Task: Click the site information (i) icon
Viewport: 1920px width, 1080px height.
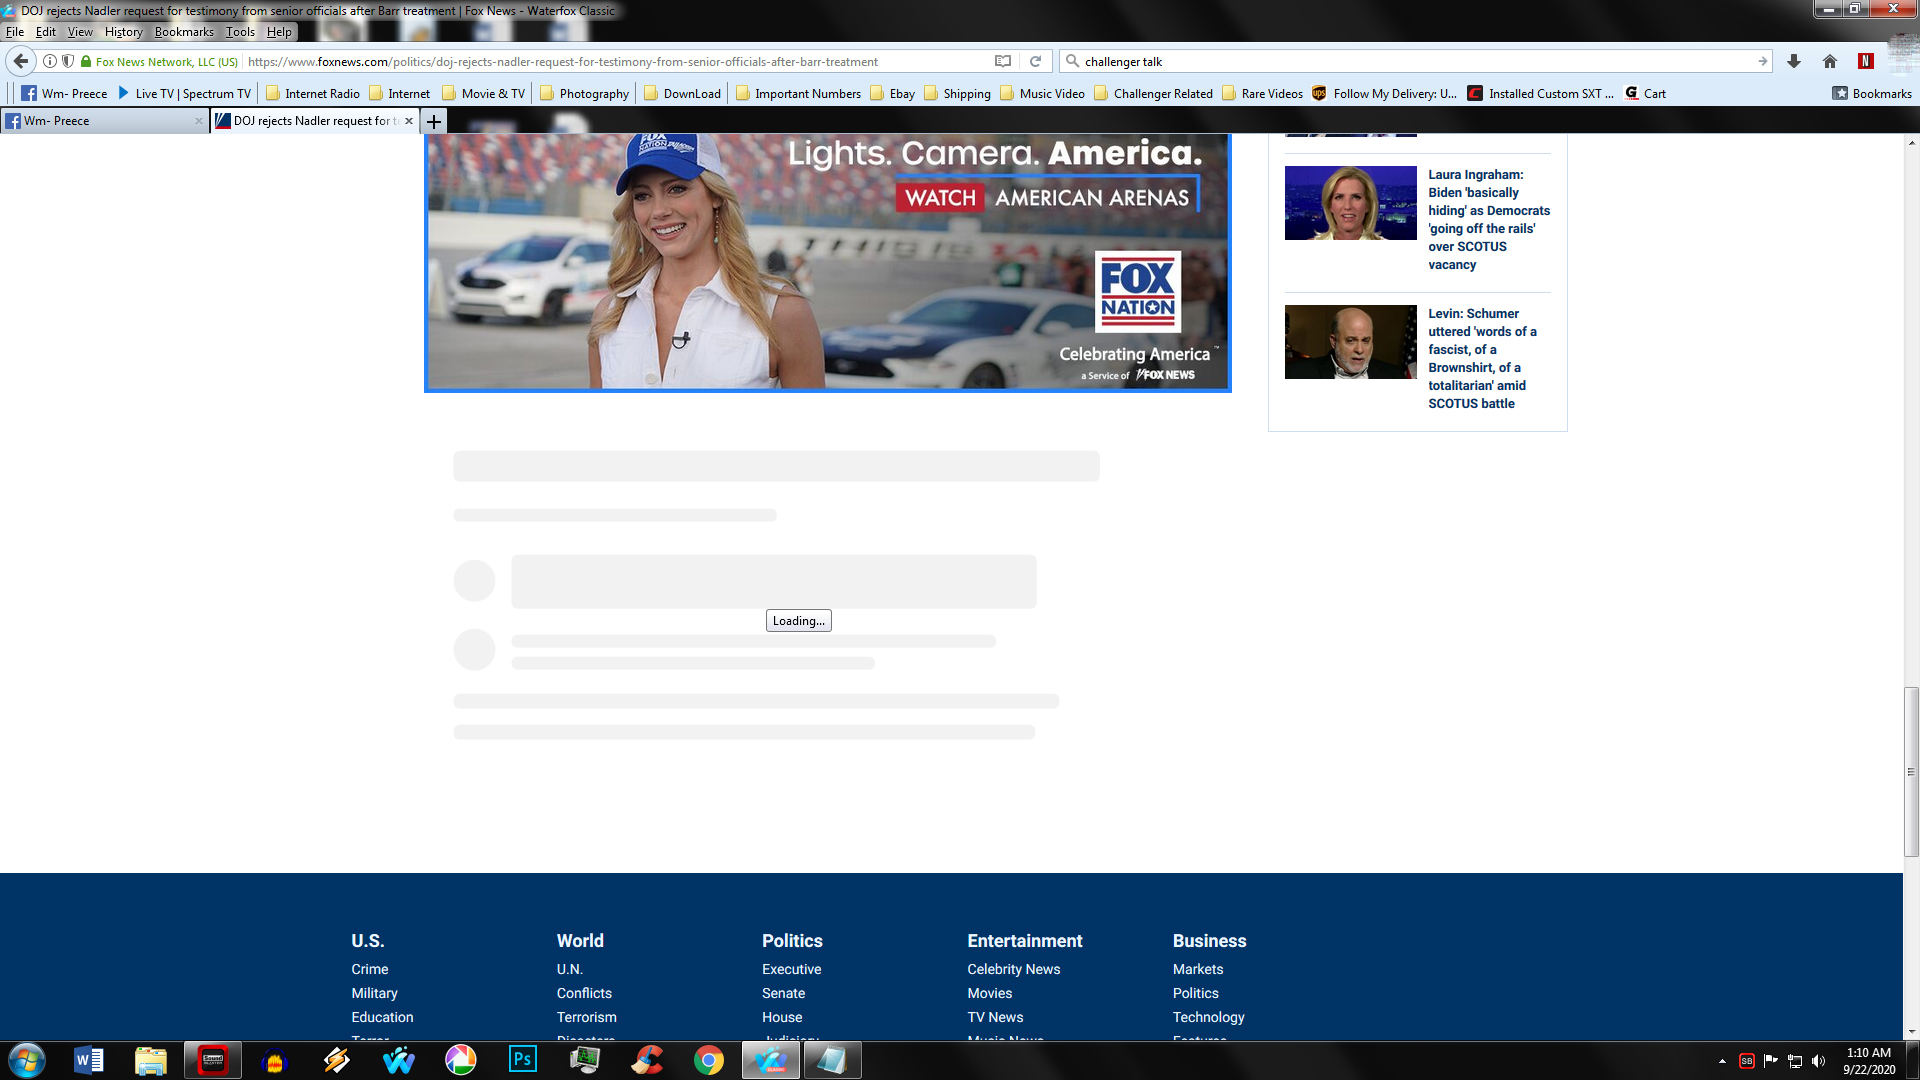Action: point(49,61)
